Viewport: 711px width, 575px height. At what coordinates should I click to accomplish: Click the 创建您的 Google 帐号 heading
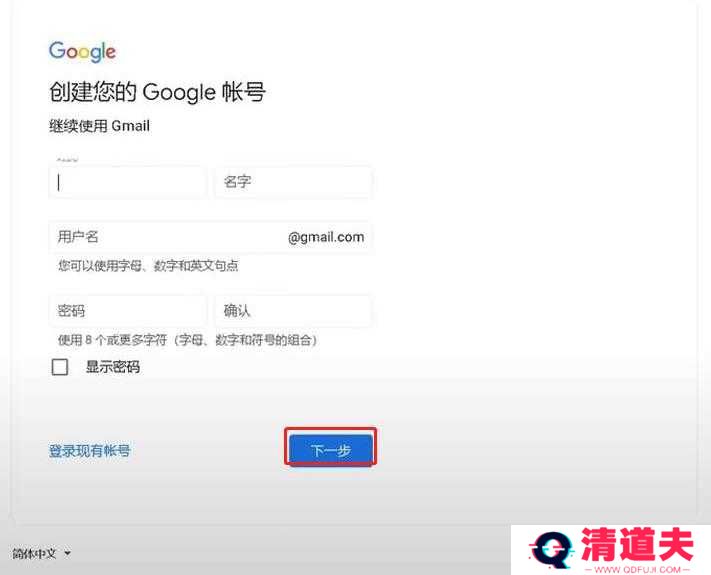(157, 92)
